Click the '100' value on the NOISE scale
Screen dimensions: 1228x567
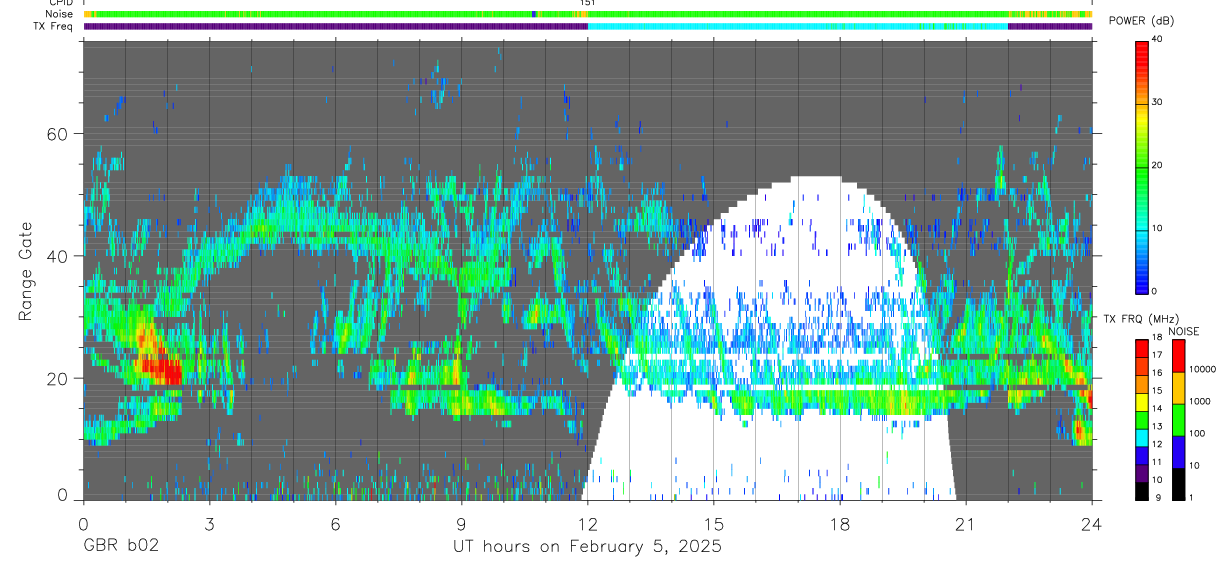[x=1198, y=434]
